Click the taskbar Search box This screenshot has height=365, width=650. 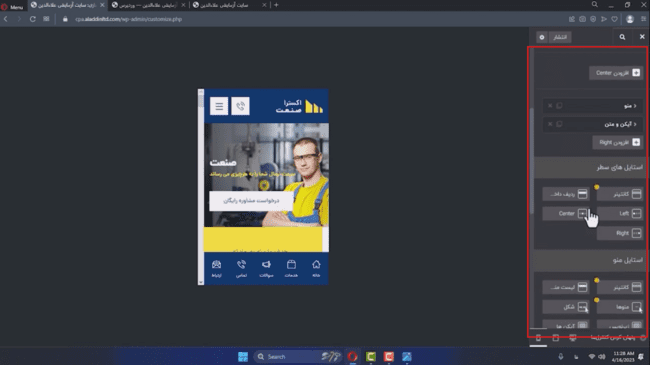[x=298, y=357]
